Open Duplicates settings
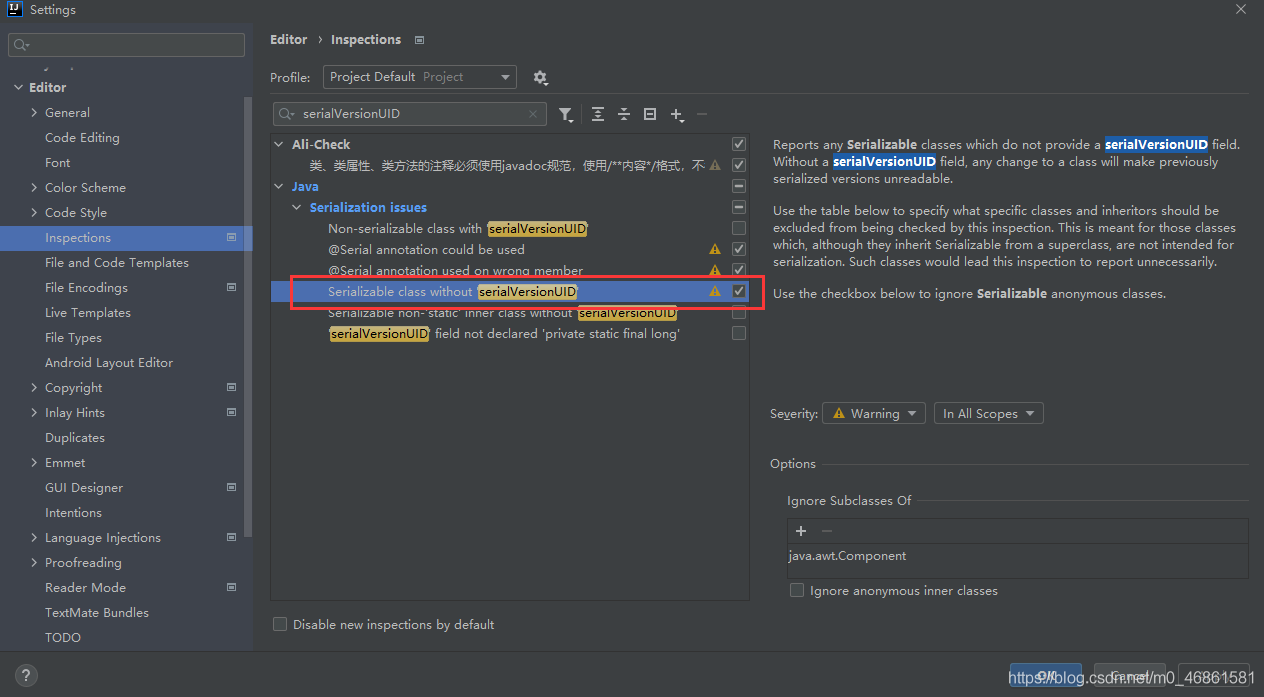The width and height of the screenshot is (1264, 697). (x=75, y=438)
